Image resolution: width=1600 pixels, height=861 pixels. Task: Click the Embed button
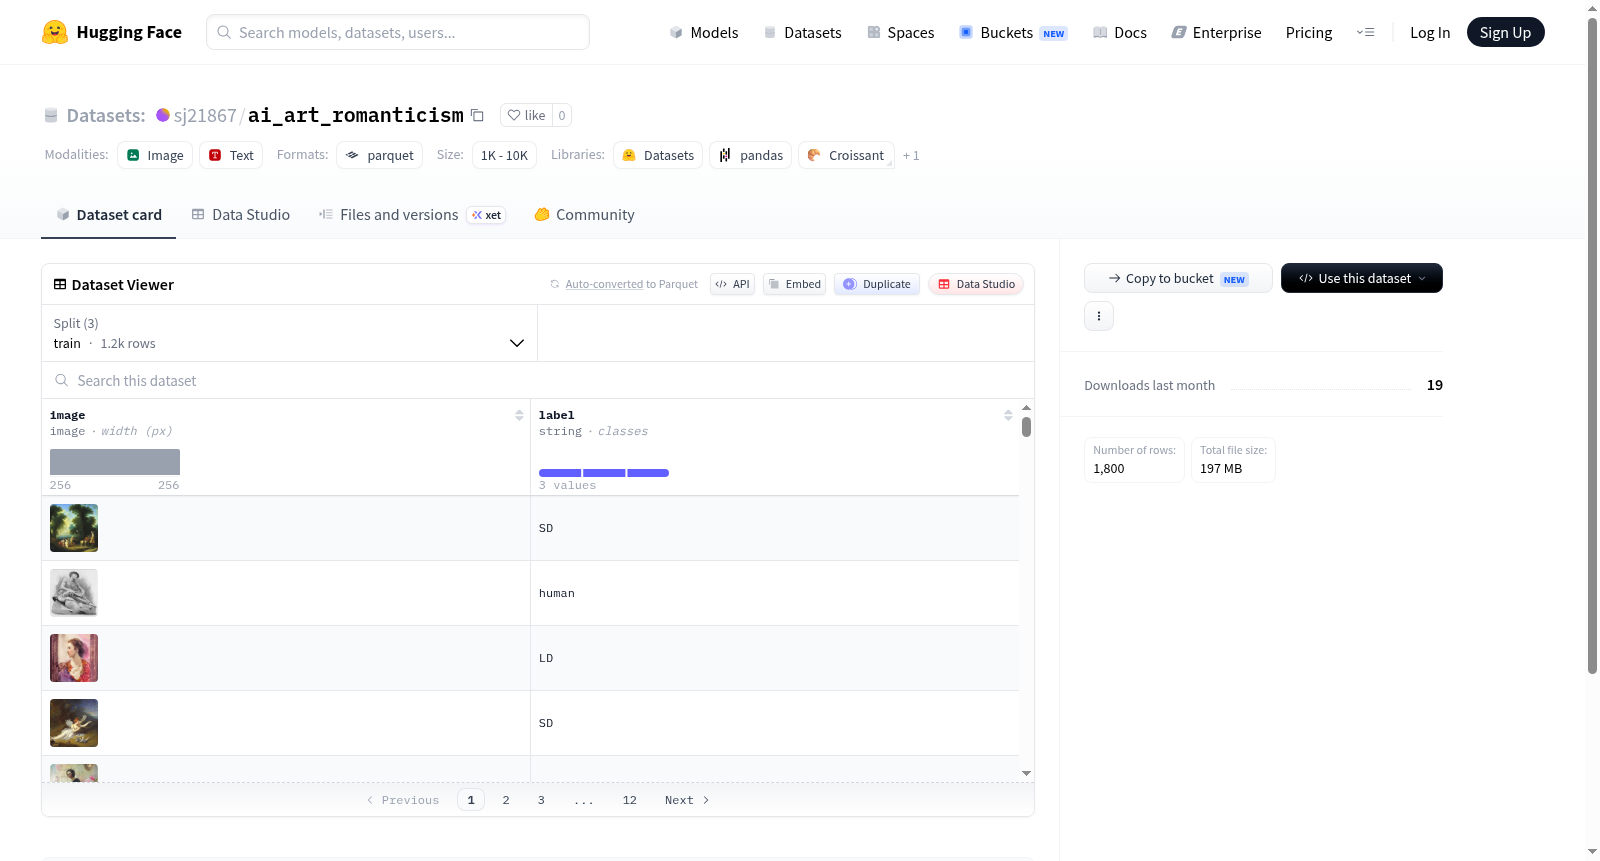click(795, 284)
